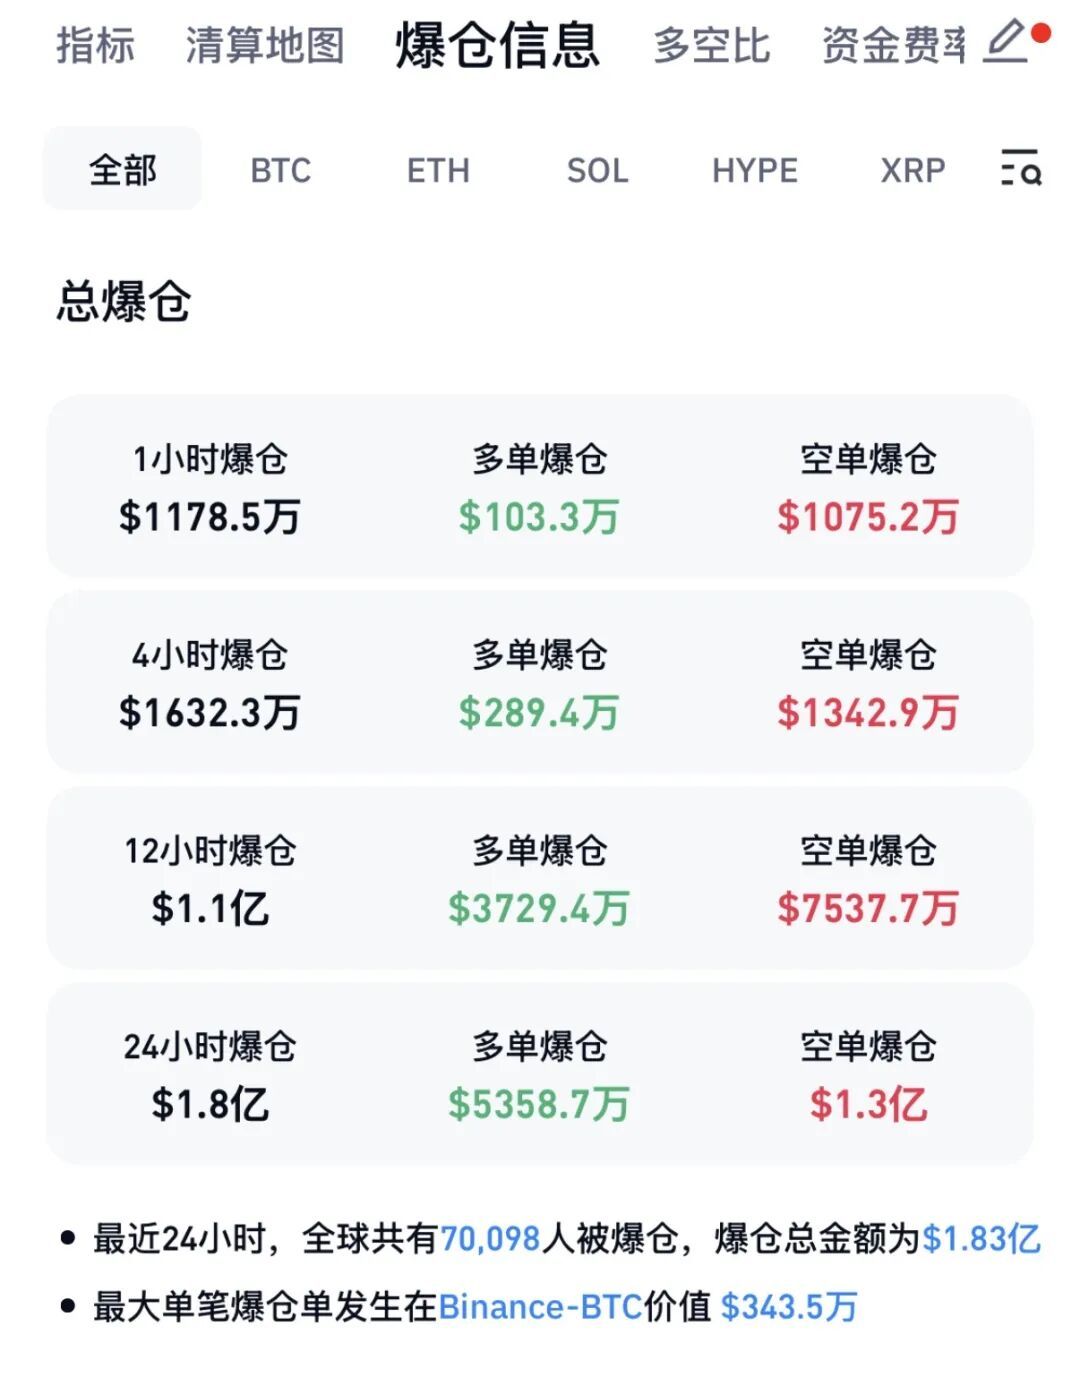The height and width of the screenshot is (1394, 1080).
Task: Click the 70,098 liquidated traders figure
Action: point(490,1239)
